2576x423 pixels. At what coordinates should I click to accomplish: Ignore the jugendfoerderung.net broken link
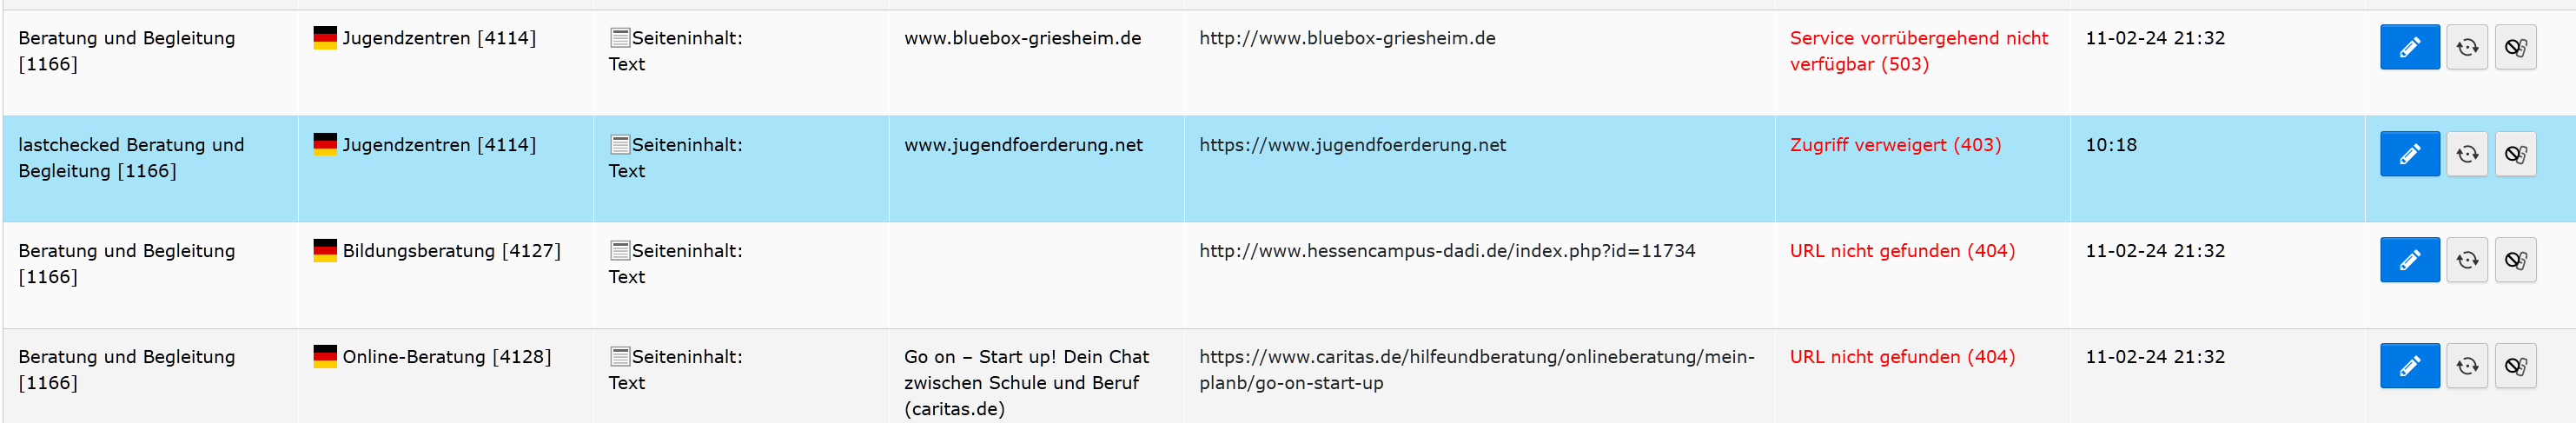coord(2515,154)
